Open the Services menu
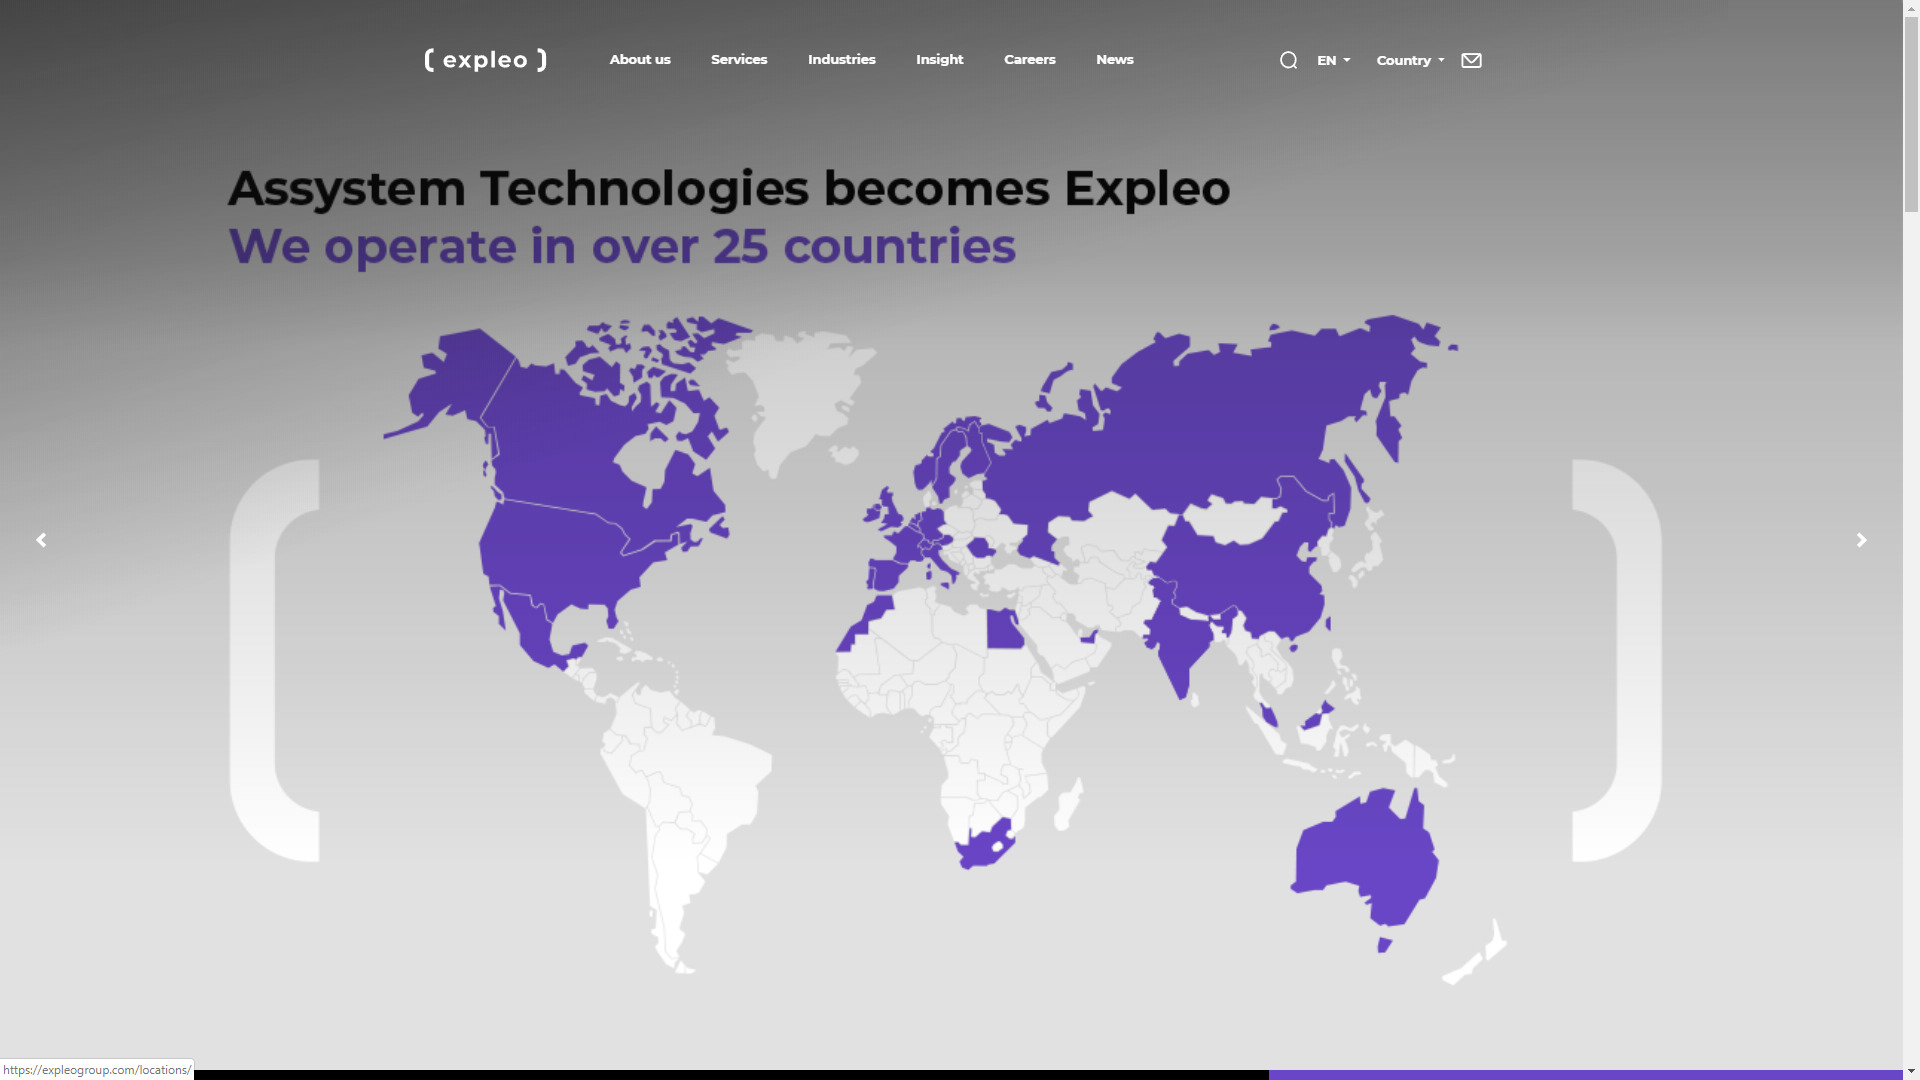This screenshot has height=1080, width=1920. click(739, 60)
